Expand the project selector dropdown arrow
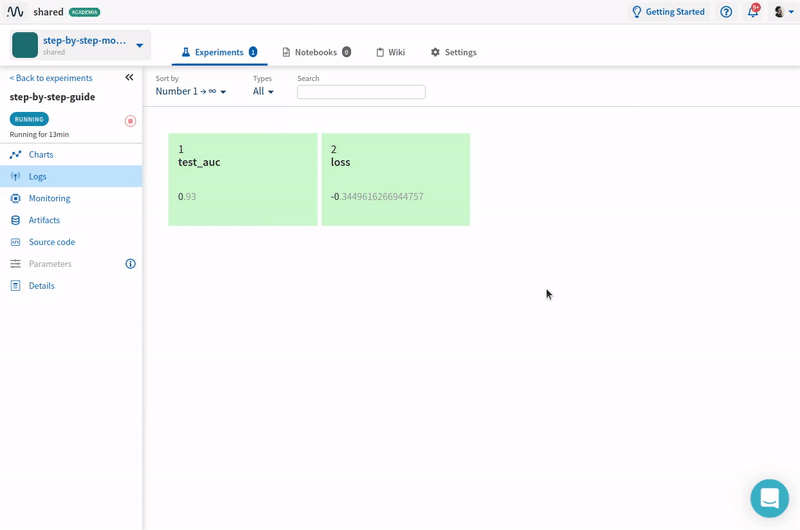The height and width of the screenshot is (530, 800). click(139, 45)
